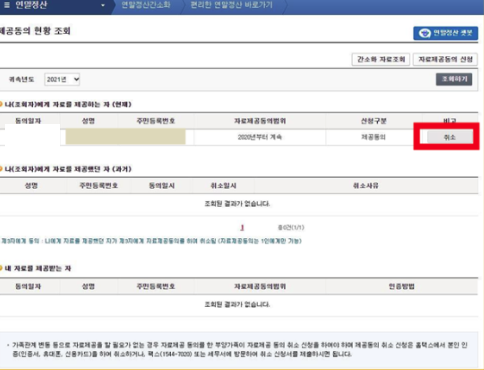This screenshot has height=370, width=484.
Task: Click the section heading ending in (현재)
Action: click(x=68, y=105)
